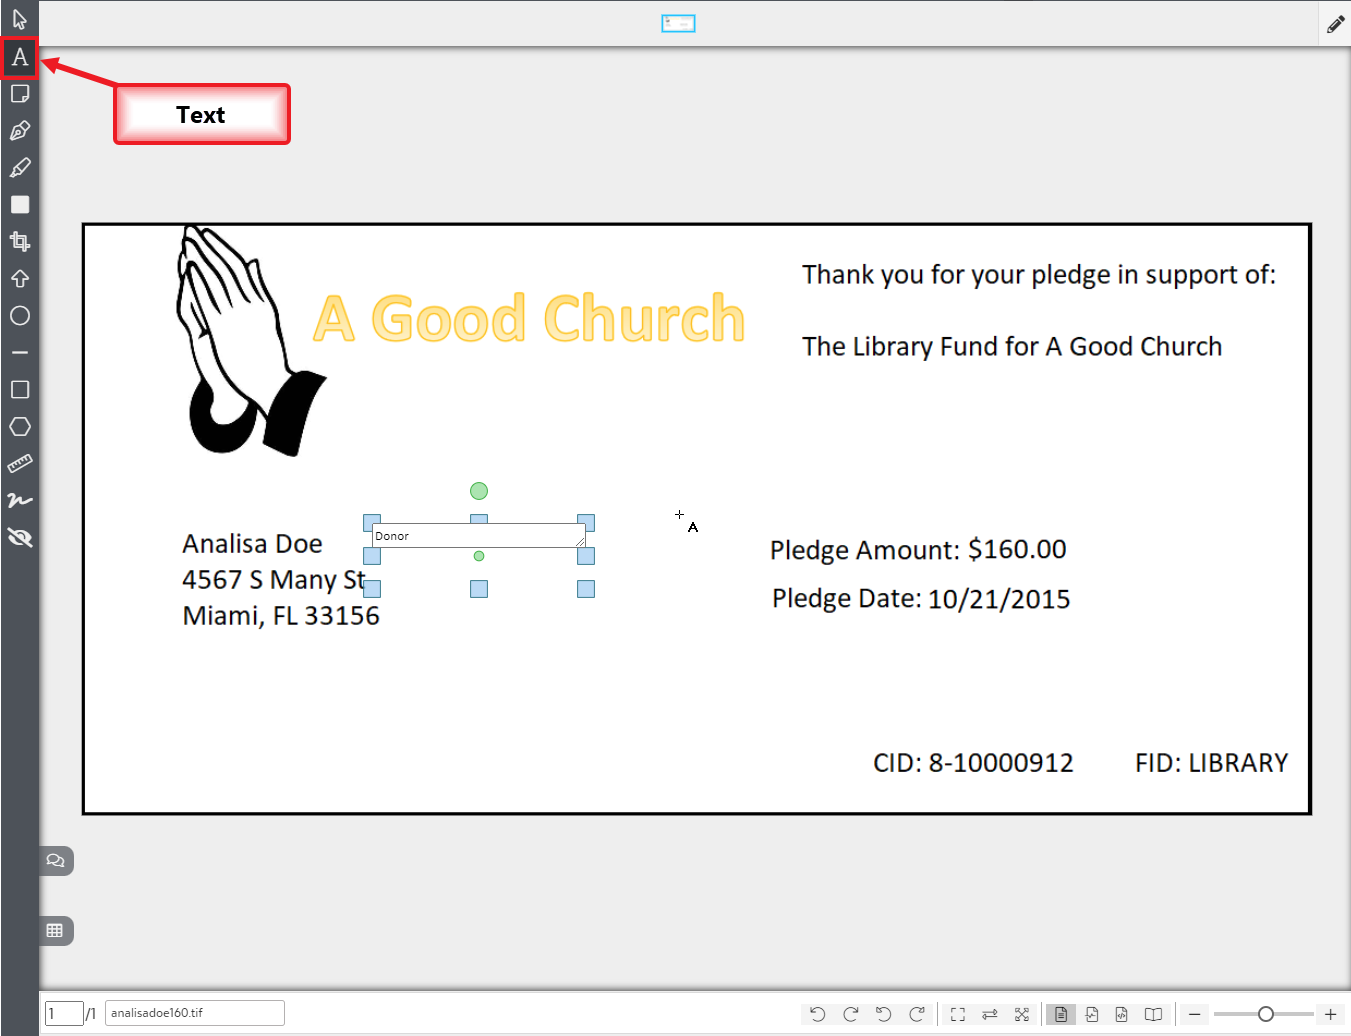Pick the ink pen drawing tool

tap(20, 131)
